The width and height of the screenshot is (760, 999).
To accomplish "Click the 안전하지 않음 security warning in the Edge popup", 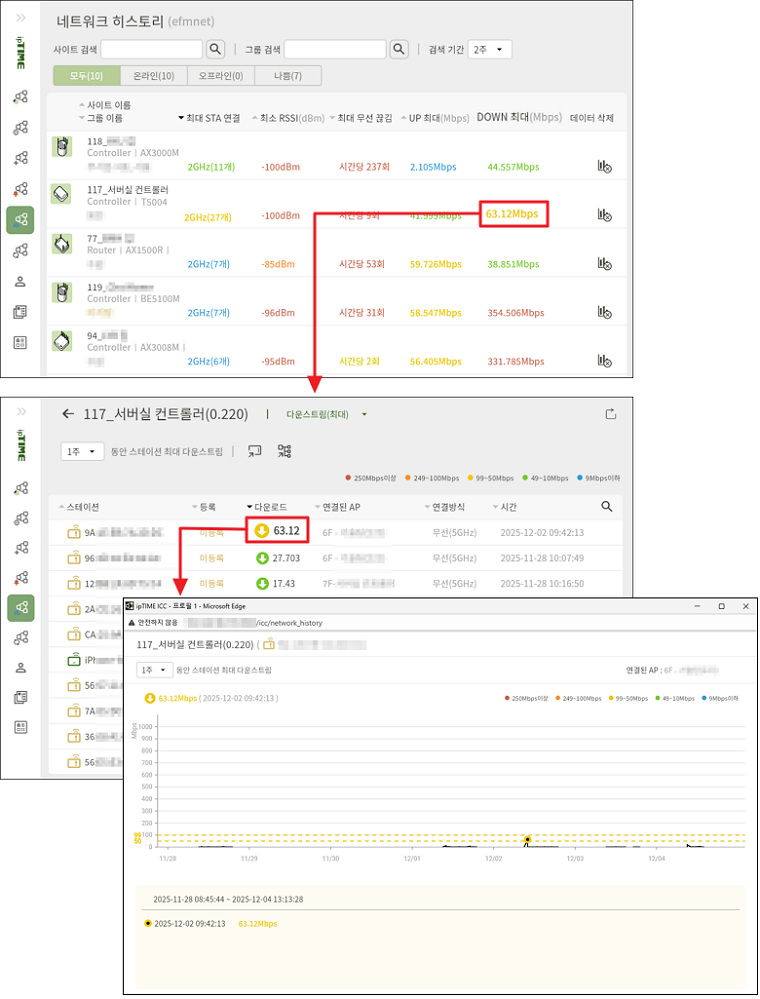I will [153, 623].
